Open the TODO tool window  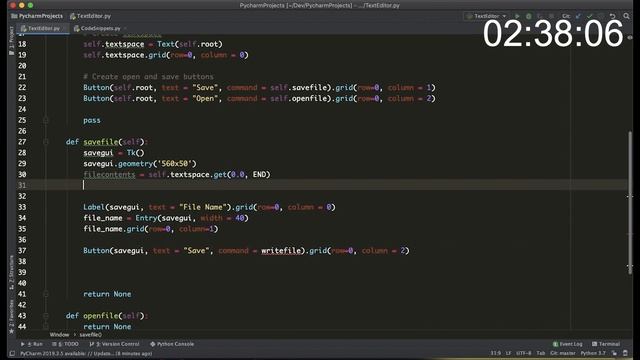pyautogui.click(x=65, y=344)
